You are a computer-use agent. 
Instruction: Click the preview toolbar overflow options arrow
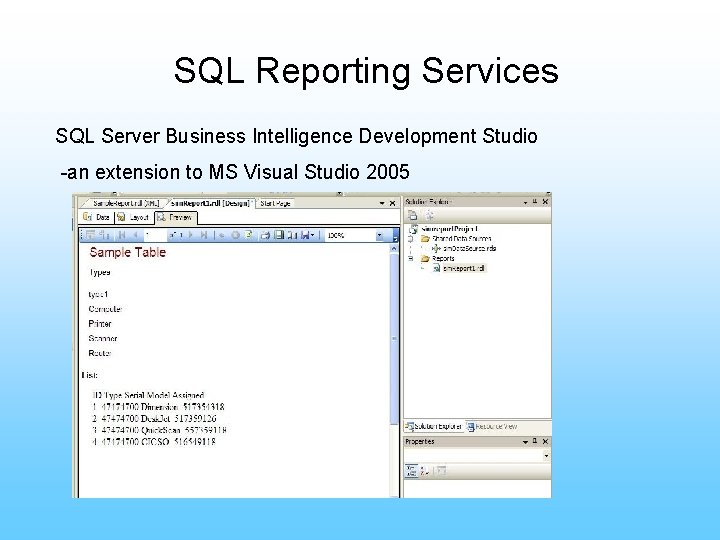click(395, 236)
